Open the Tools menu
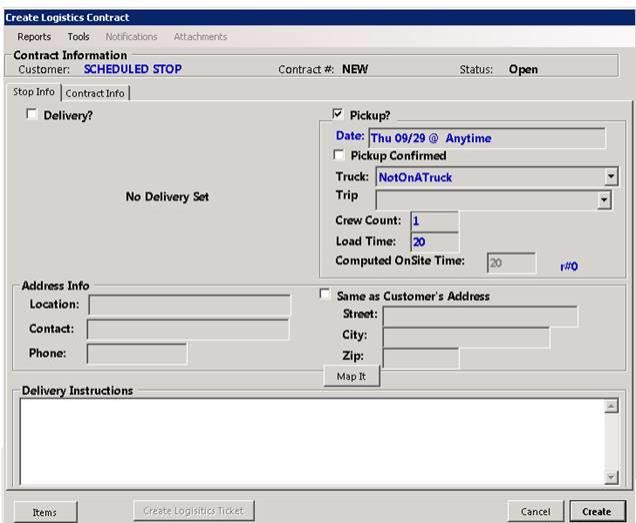The image size is (636, 523). click(x=78, y=37)
